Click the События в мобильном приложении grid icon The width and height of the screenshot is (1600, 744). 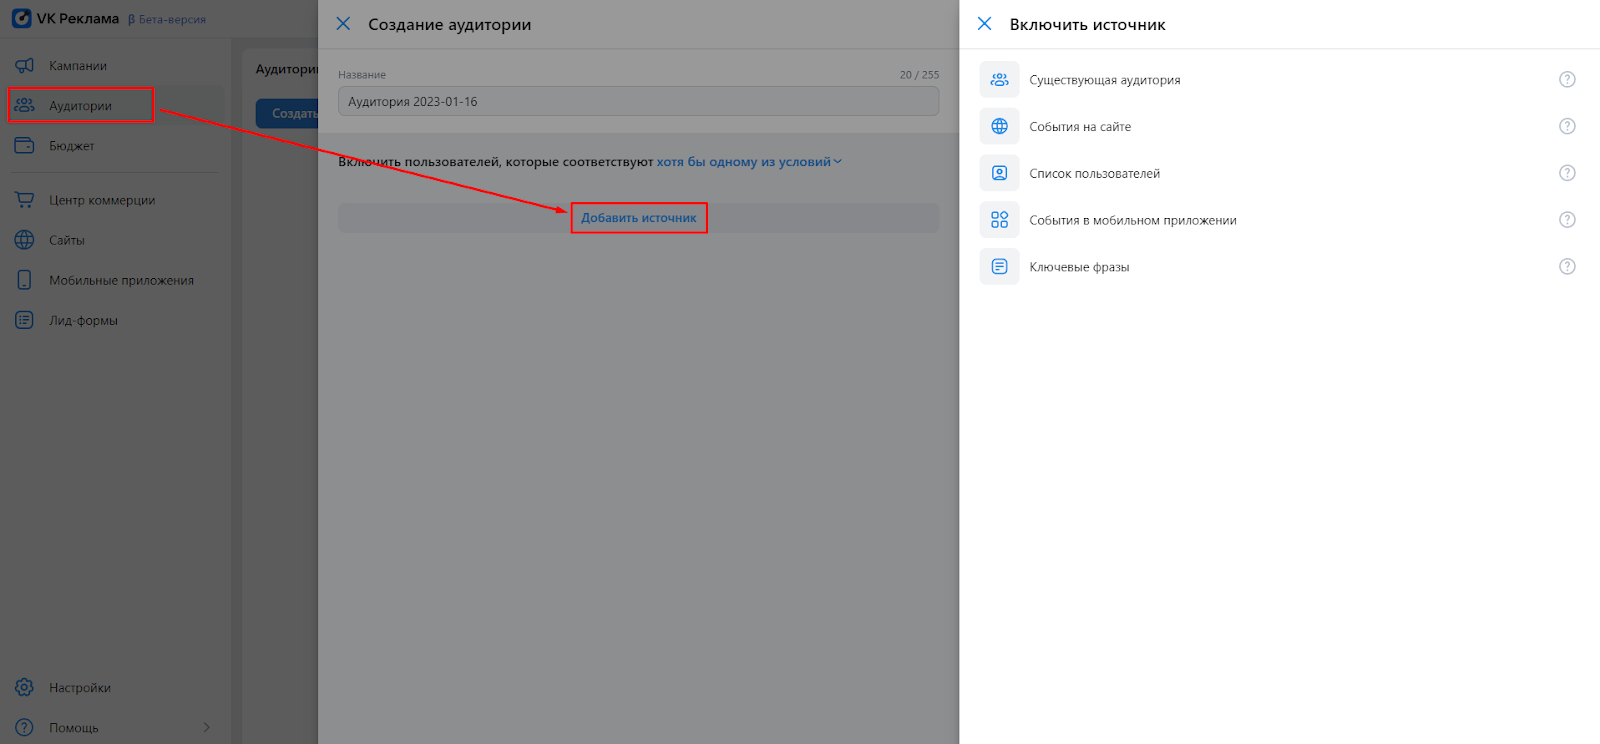[999, 220]
